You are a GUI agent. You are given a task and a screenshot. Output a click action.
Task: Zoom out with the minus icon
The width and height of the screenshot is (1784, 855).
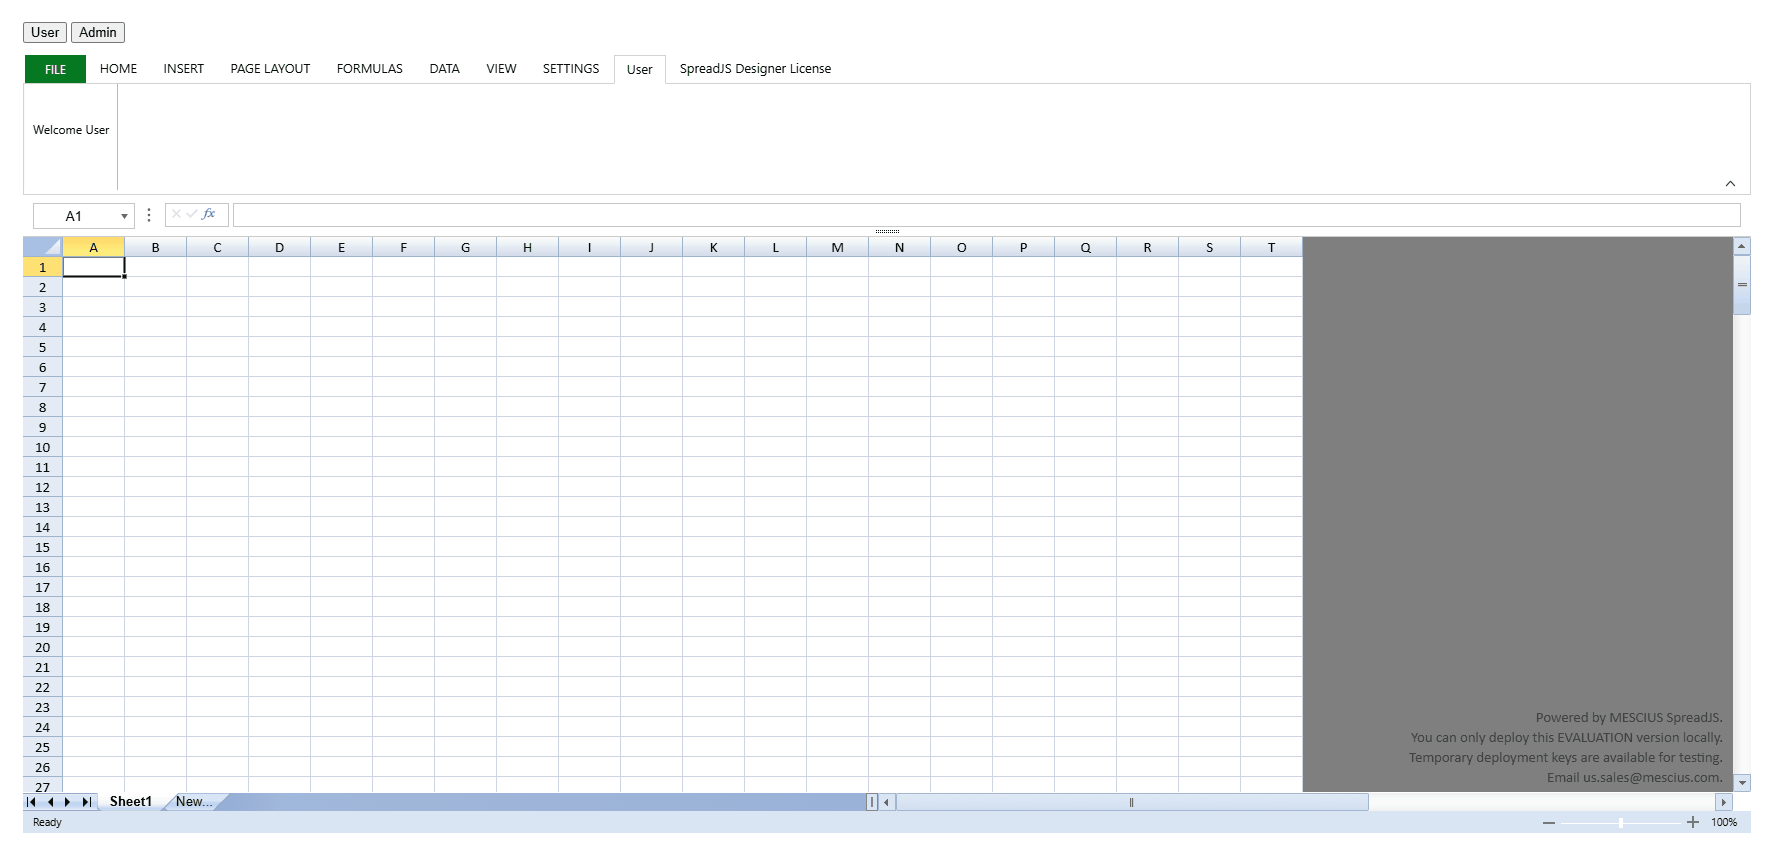[1549, 822]
